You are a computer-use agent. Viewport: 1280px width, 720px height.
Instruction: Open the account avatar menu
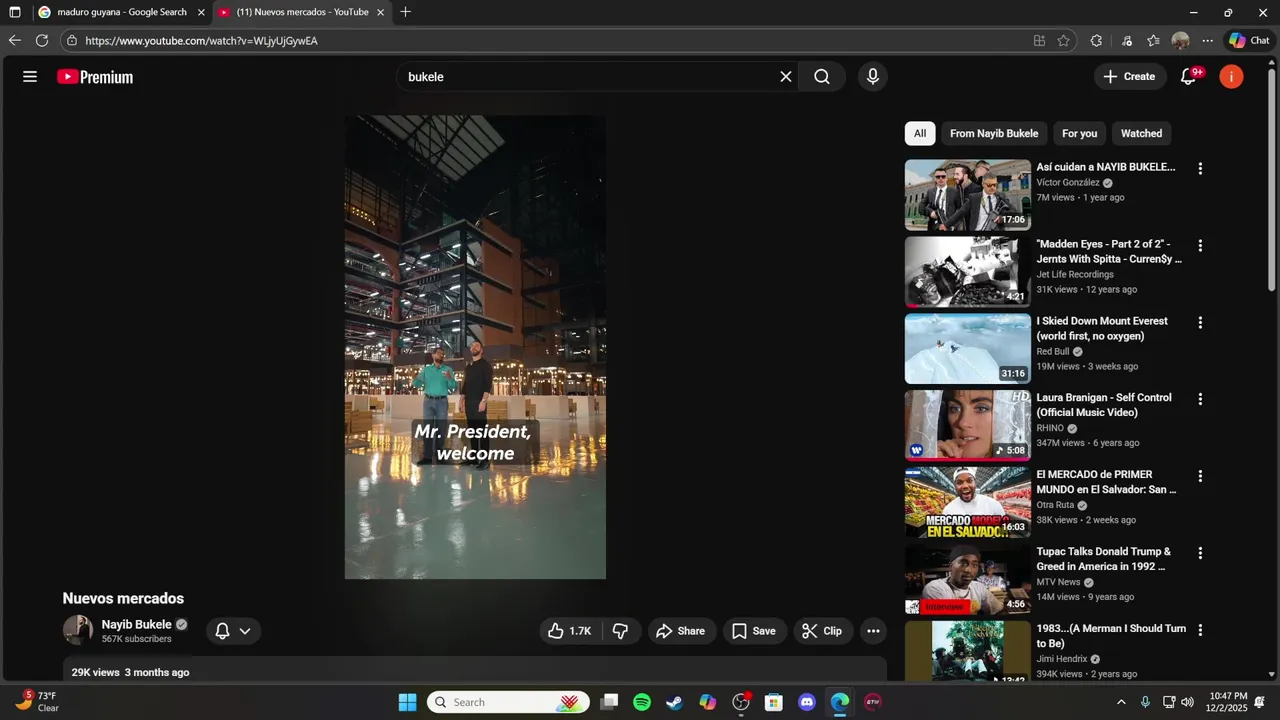pos(1232,77)
